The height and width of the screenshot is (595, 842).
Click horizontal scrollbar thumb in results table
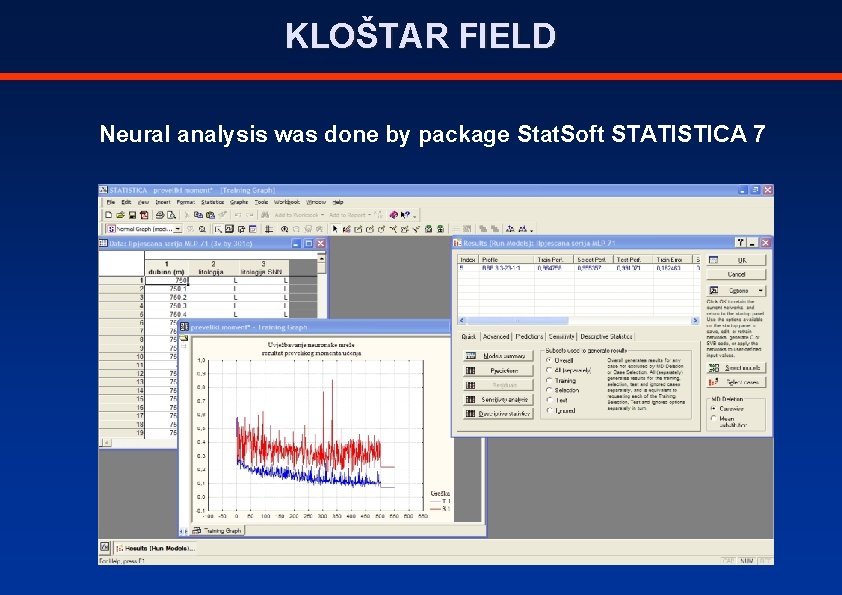(x=517, y=320)
